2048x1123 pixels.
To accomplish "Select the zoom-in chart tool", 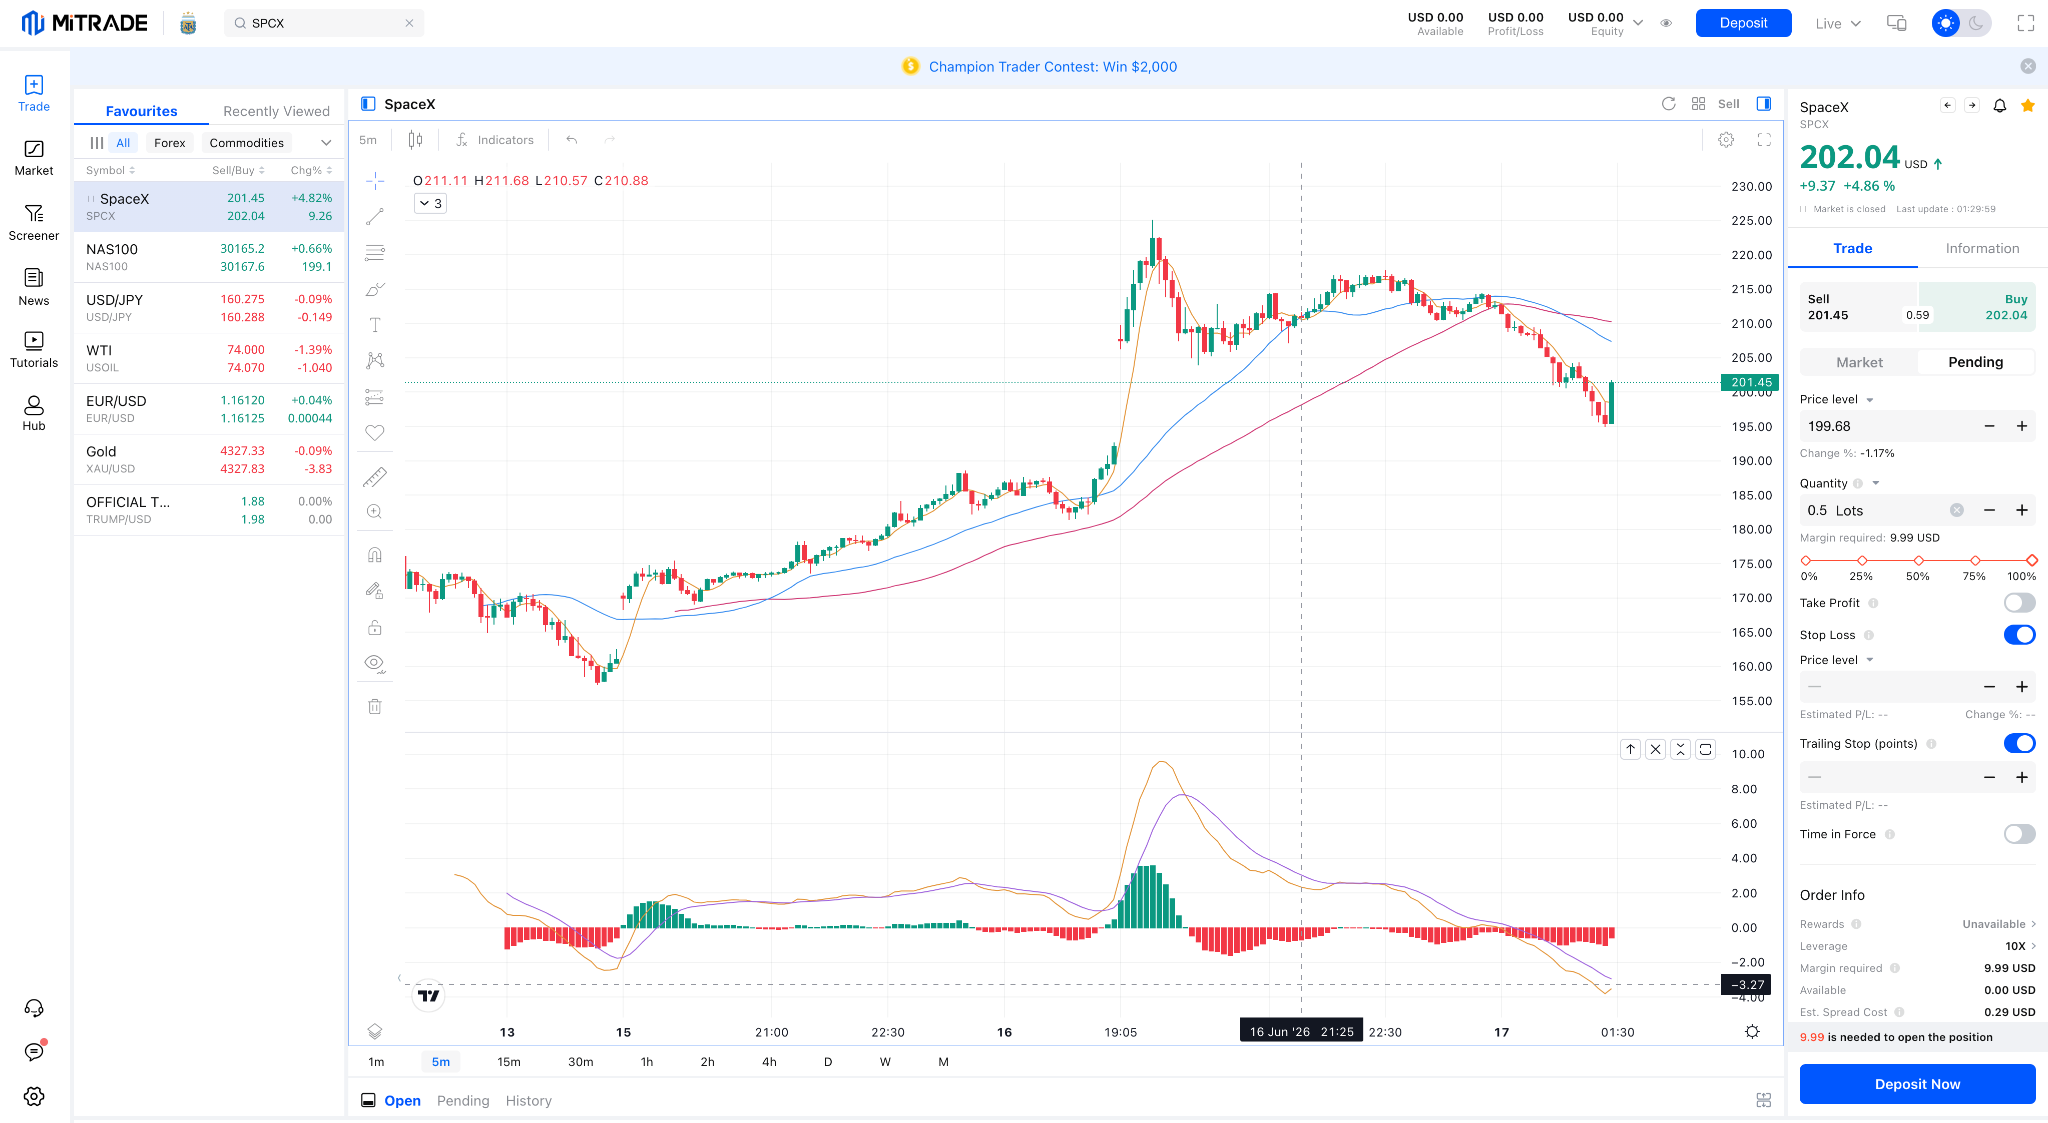I will coord(375,512).
